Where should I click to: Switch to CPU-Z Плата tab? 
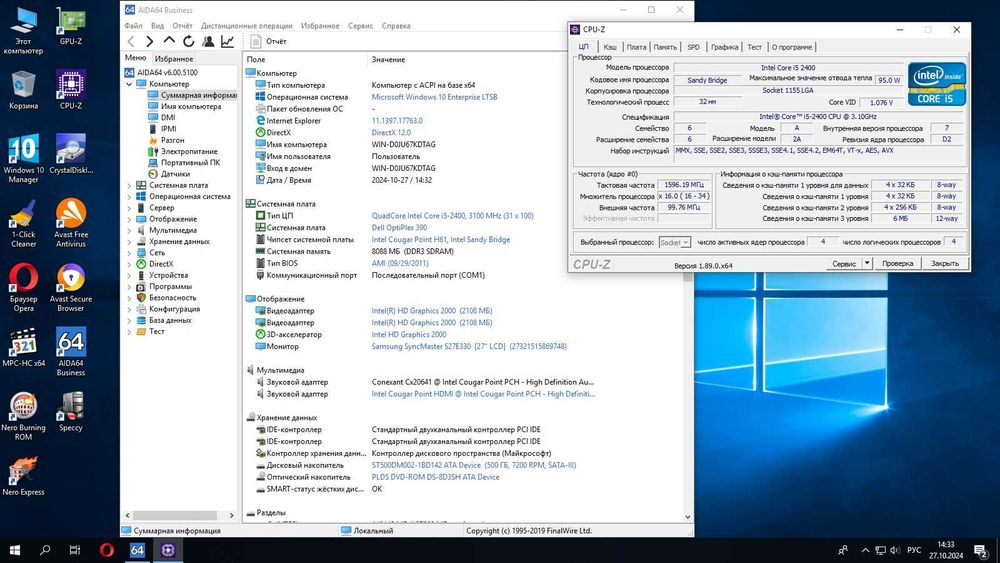pos(636,47)
